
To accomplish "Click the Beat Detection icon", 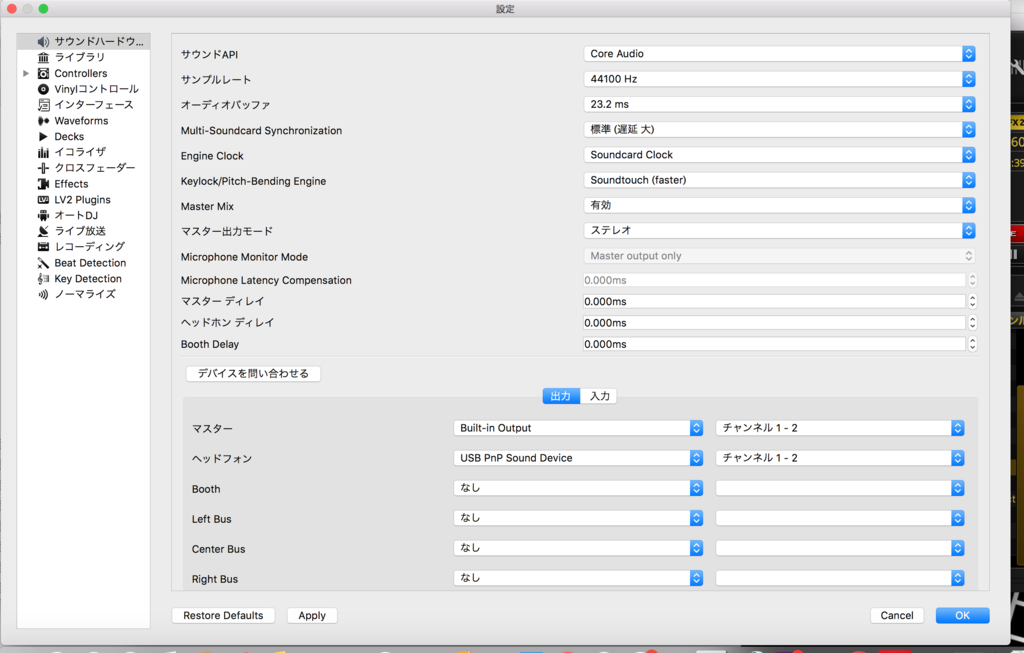I will pos(43,263).
